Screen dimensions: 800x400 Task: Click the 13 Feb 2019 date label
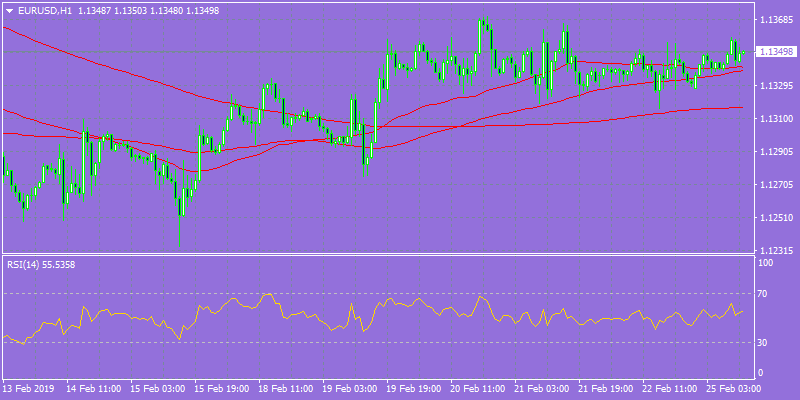29,389
